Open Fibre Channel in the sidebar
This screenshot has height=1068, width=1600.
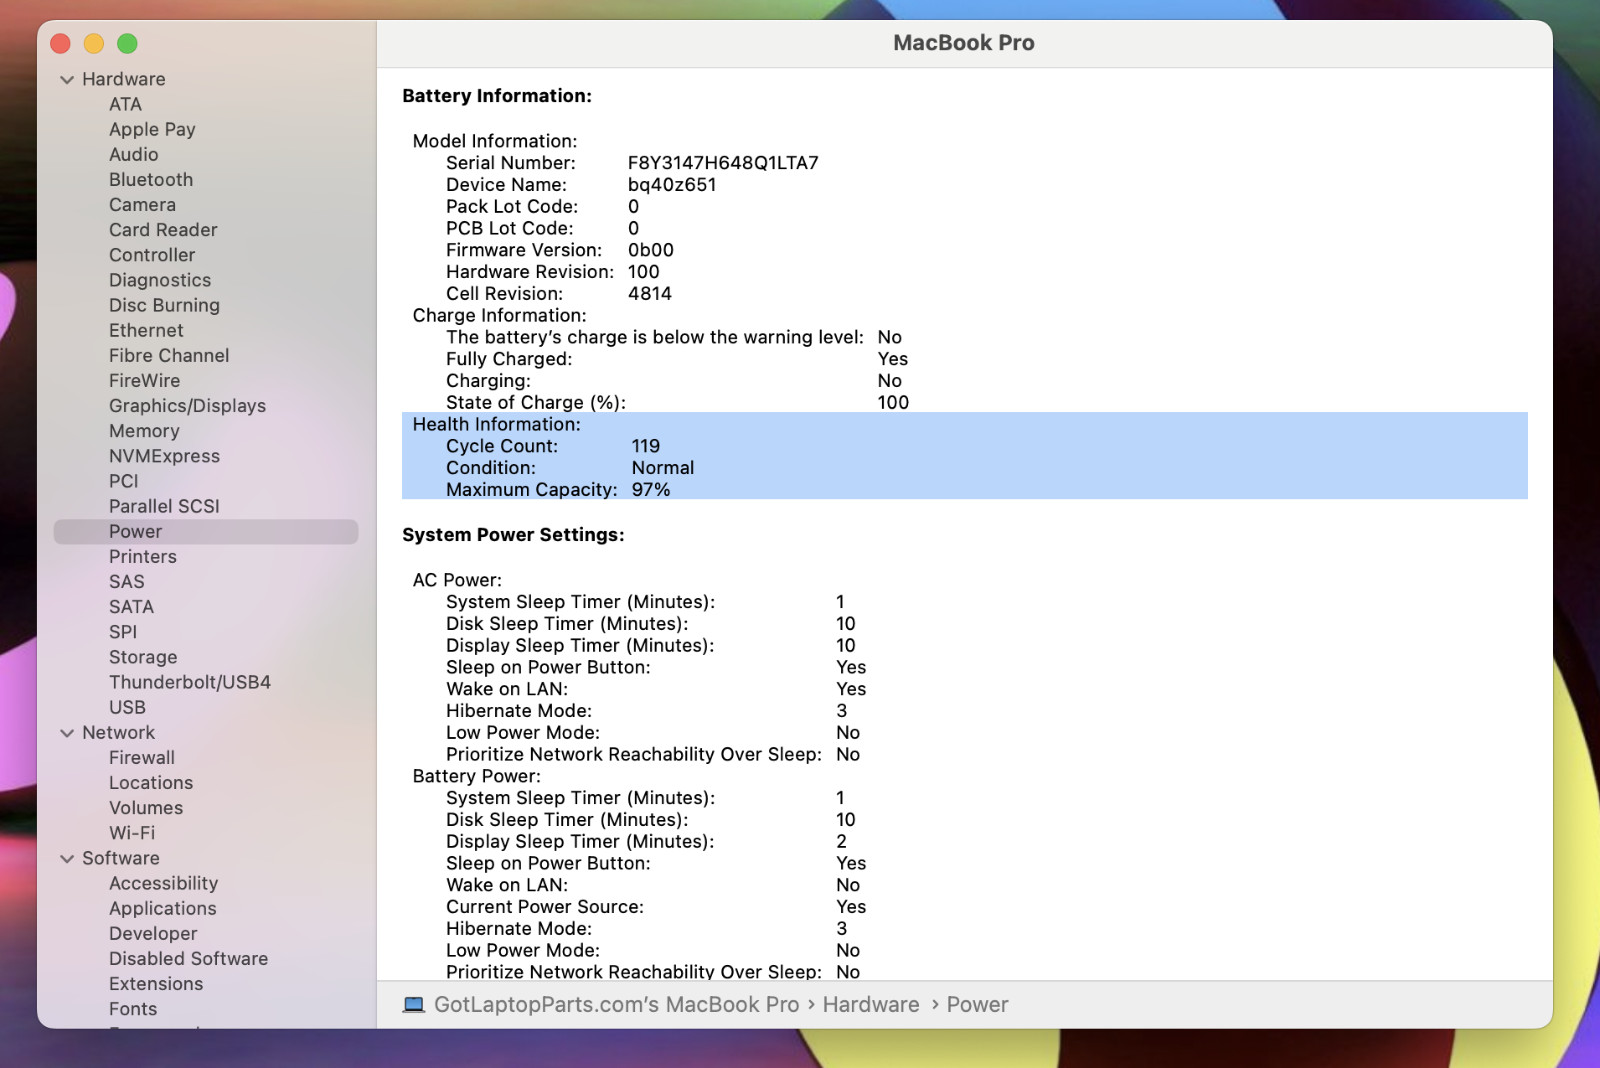(x=169, y=355)
